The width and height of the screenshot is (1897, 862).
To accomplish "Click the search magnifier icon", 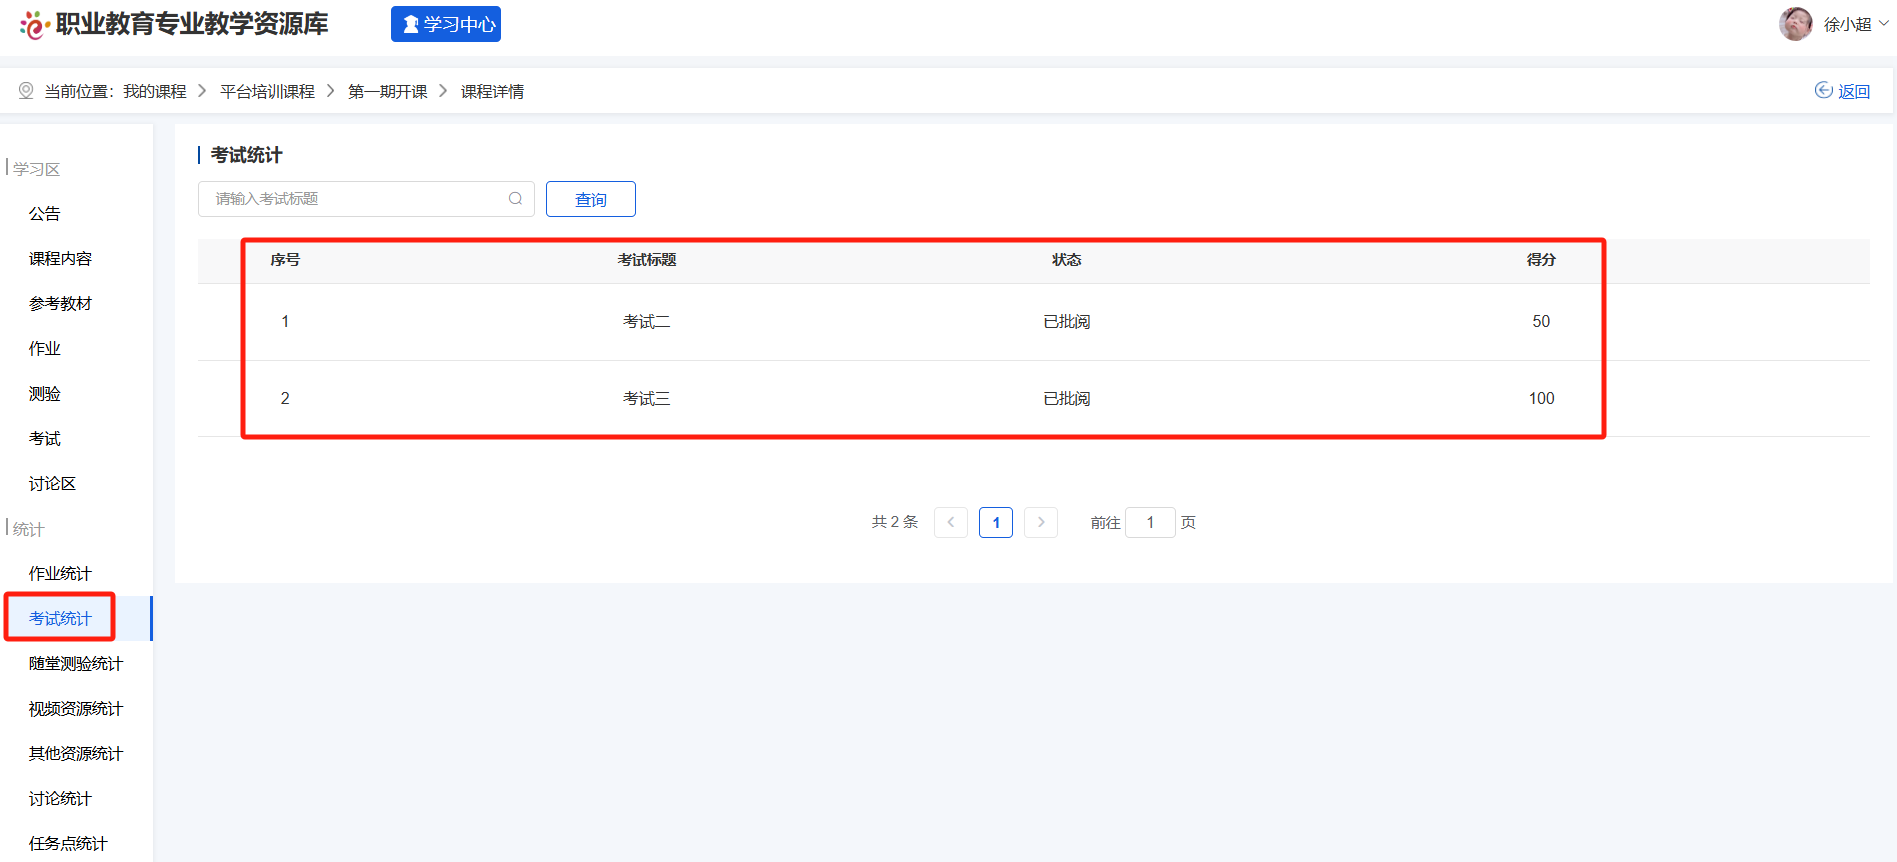I will pyautogui.click(x=515, y=199).
